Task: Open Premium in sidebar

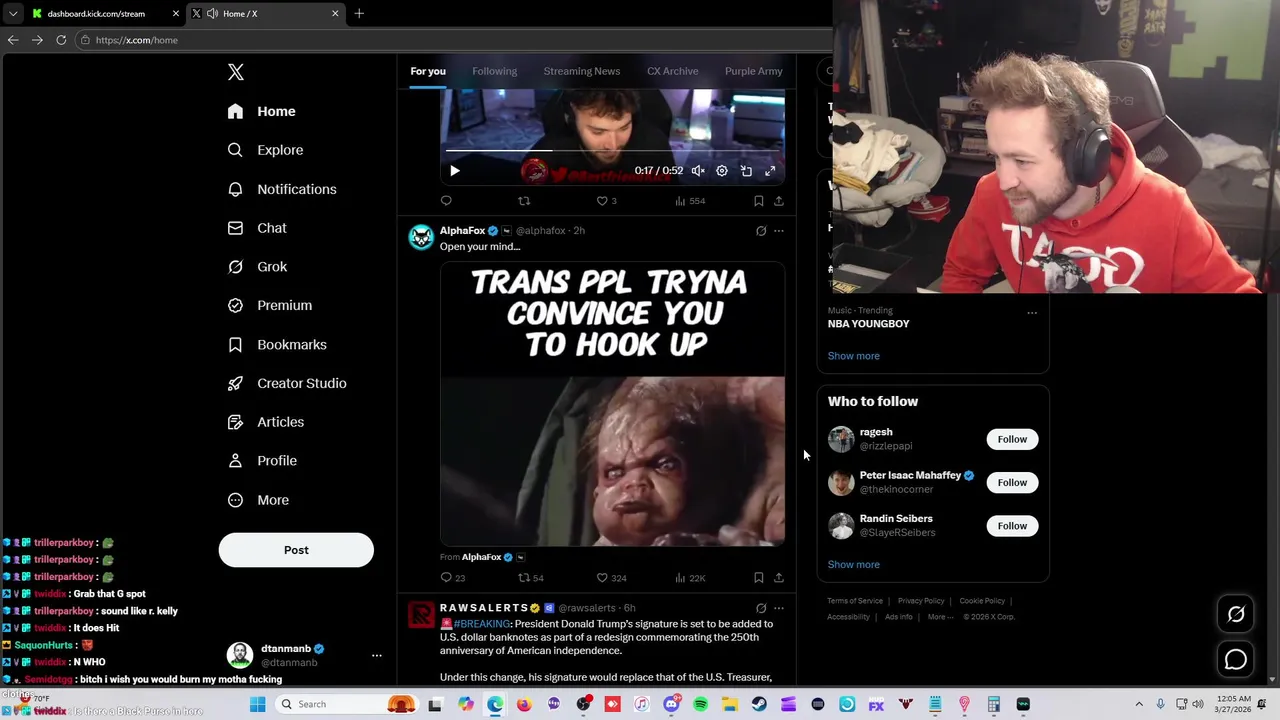Action: 270,305
